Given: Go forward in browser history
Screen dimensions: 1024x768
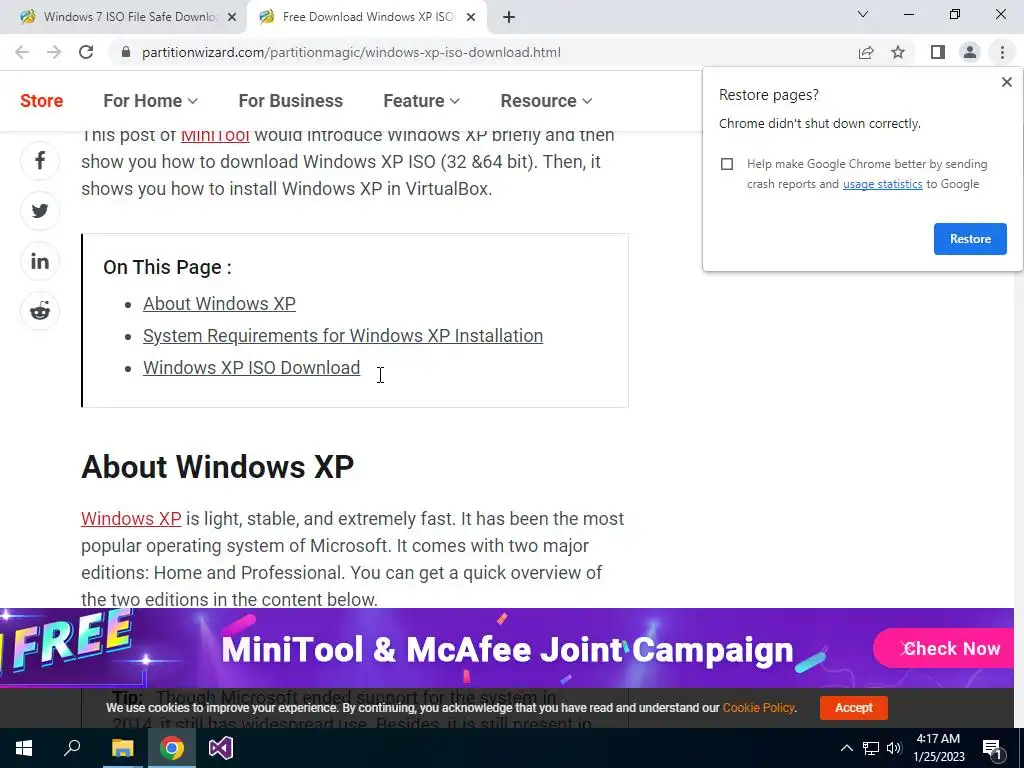Looking at the screenshot, I should pos(54,52).
